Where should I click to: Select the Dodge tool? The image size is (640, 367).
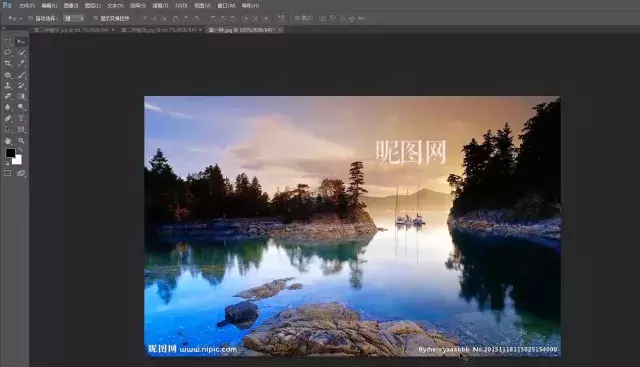(x=21, y=107)
